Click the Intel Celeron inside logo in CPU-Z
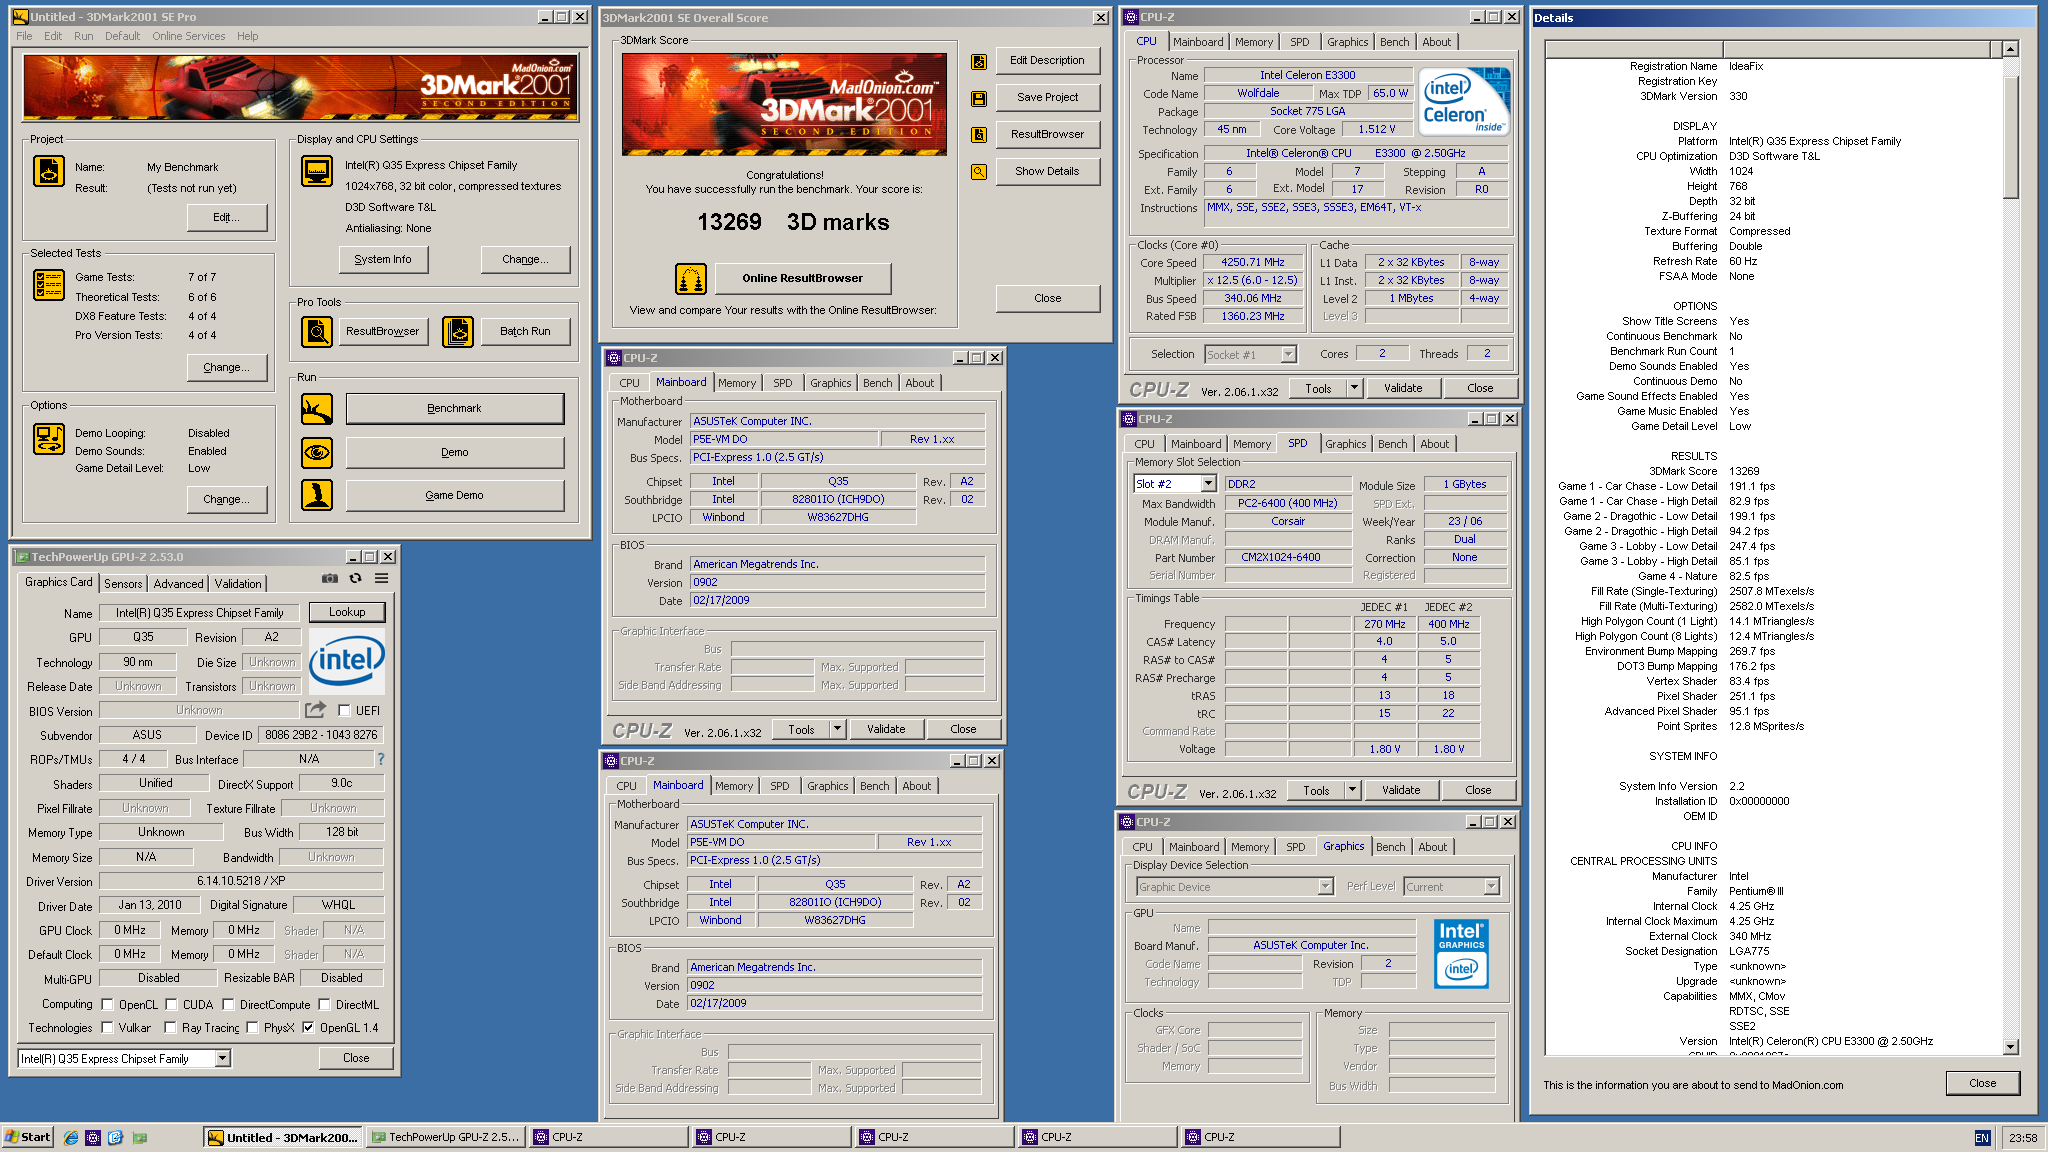This screenshot has width=2048, height=1152. tap(1464, 102)
